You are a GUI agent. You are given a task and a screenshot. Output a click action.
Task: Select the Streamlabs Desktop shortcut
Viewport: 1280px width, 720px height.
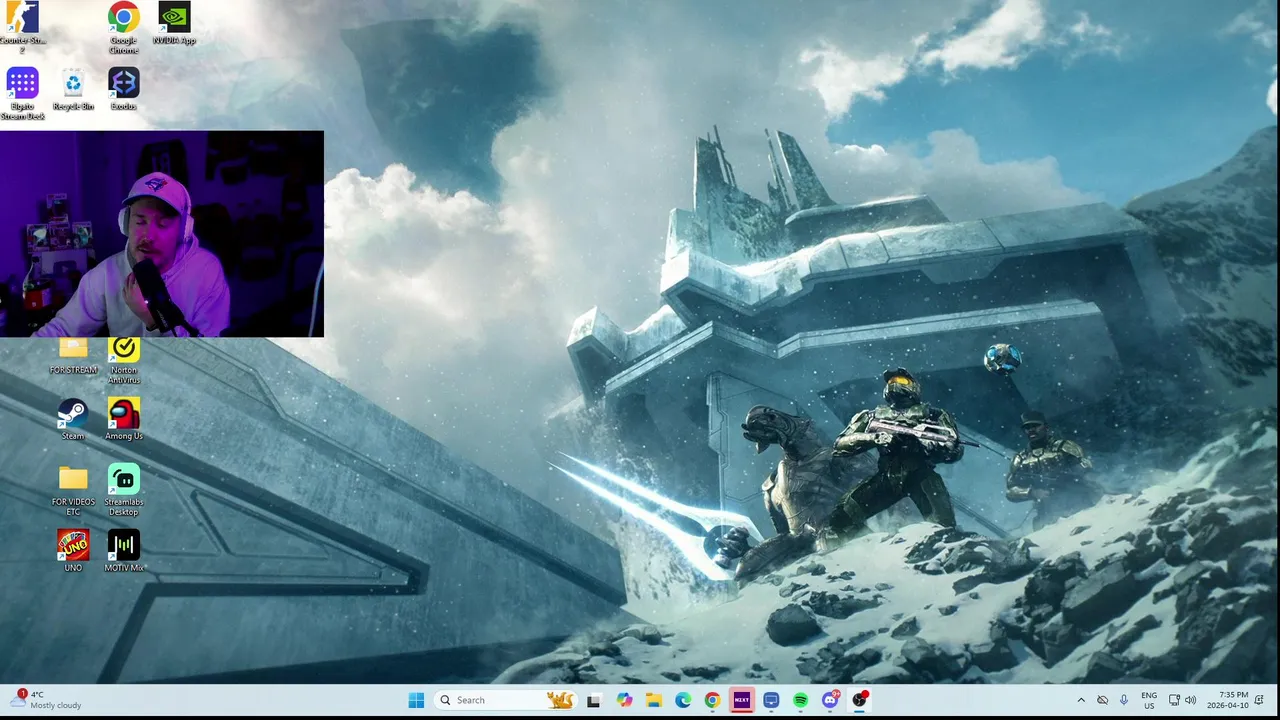[124, 491]
